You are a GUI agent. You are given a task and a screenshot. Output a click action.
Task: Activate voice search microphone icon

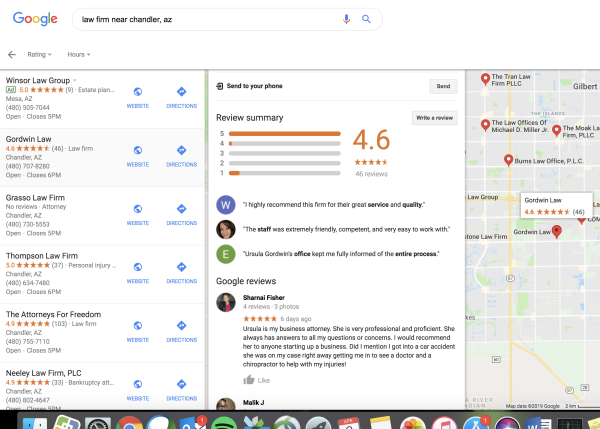(x=346, y=19)
